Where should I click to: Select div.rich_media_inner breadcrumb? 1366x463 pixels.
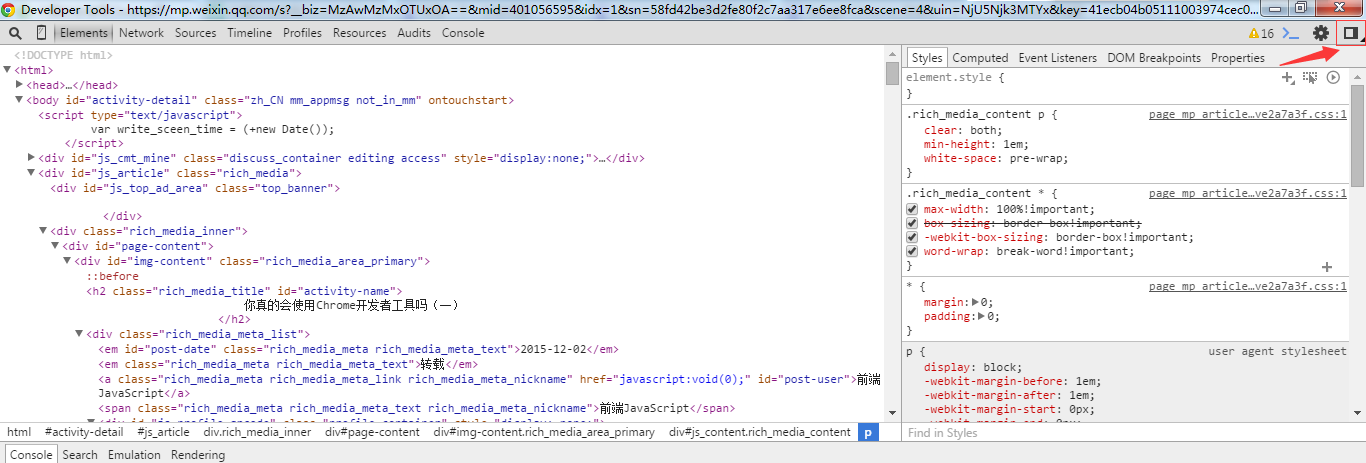257,432
